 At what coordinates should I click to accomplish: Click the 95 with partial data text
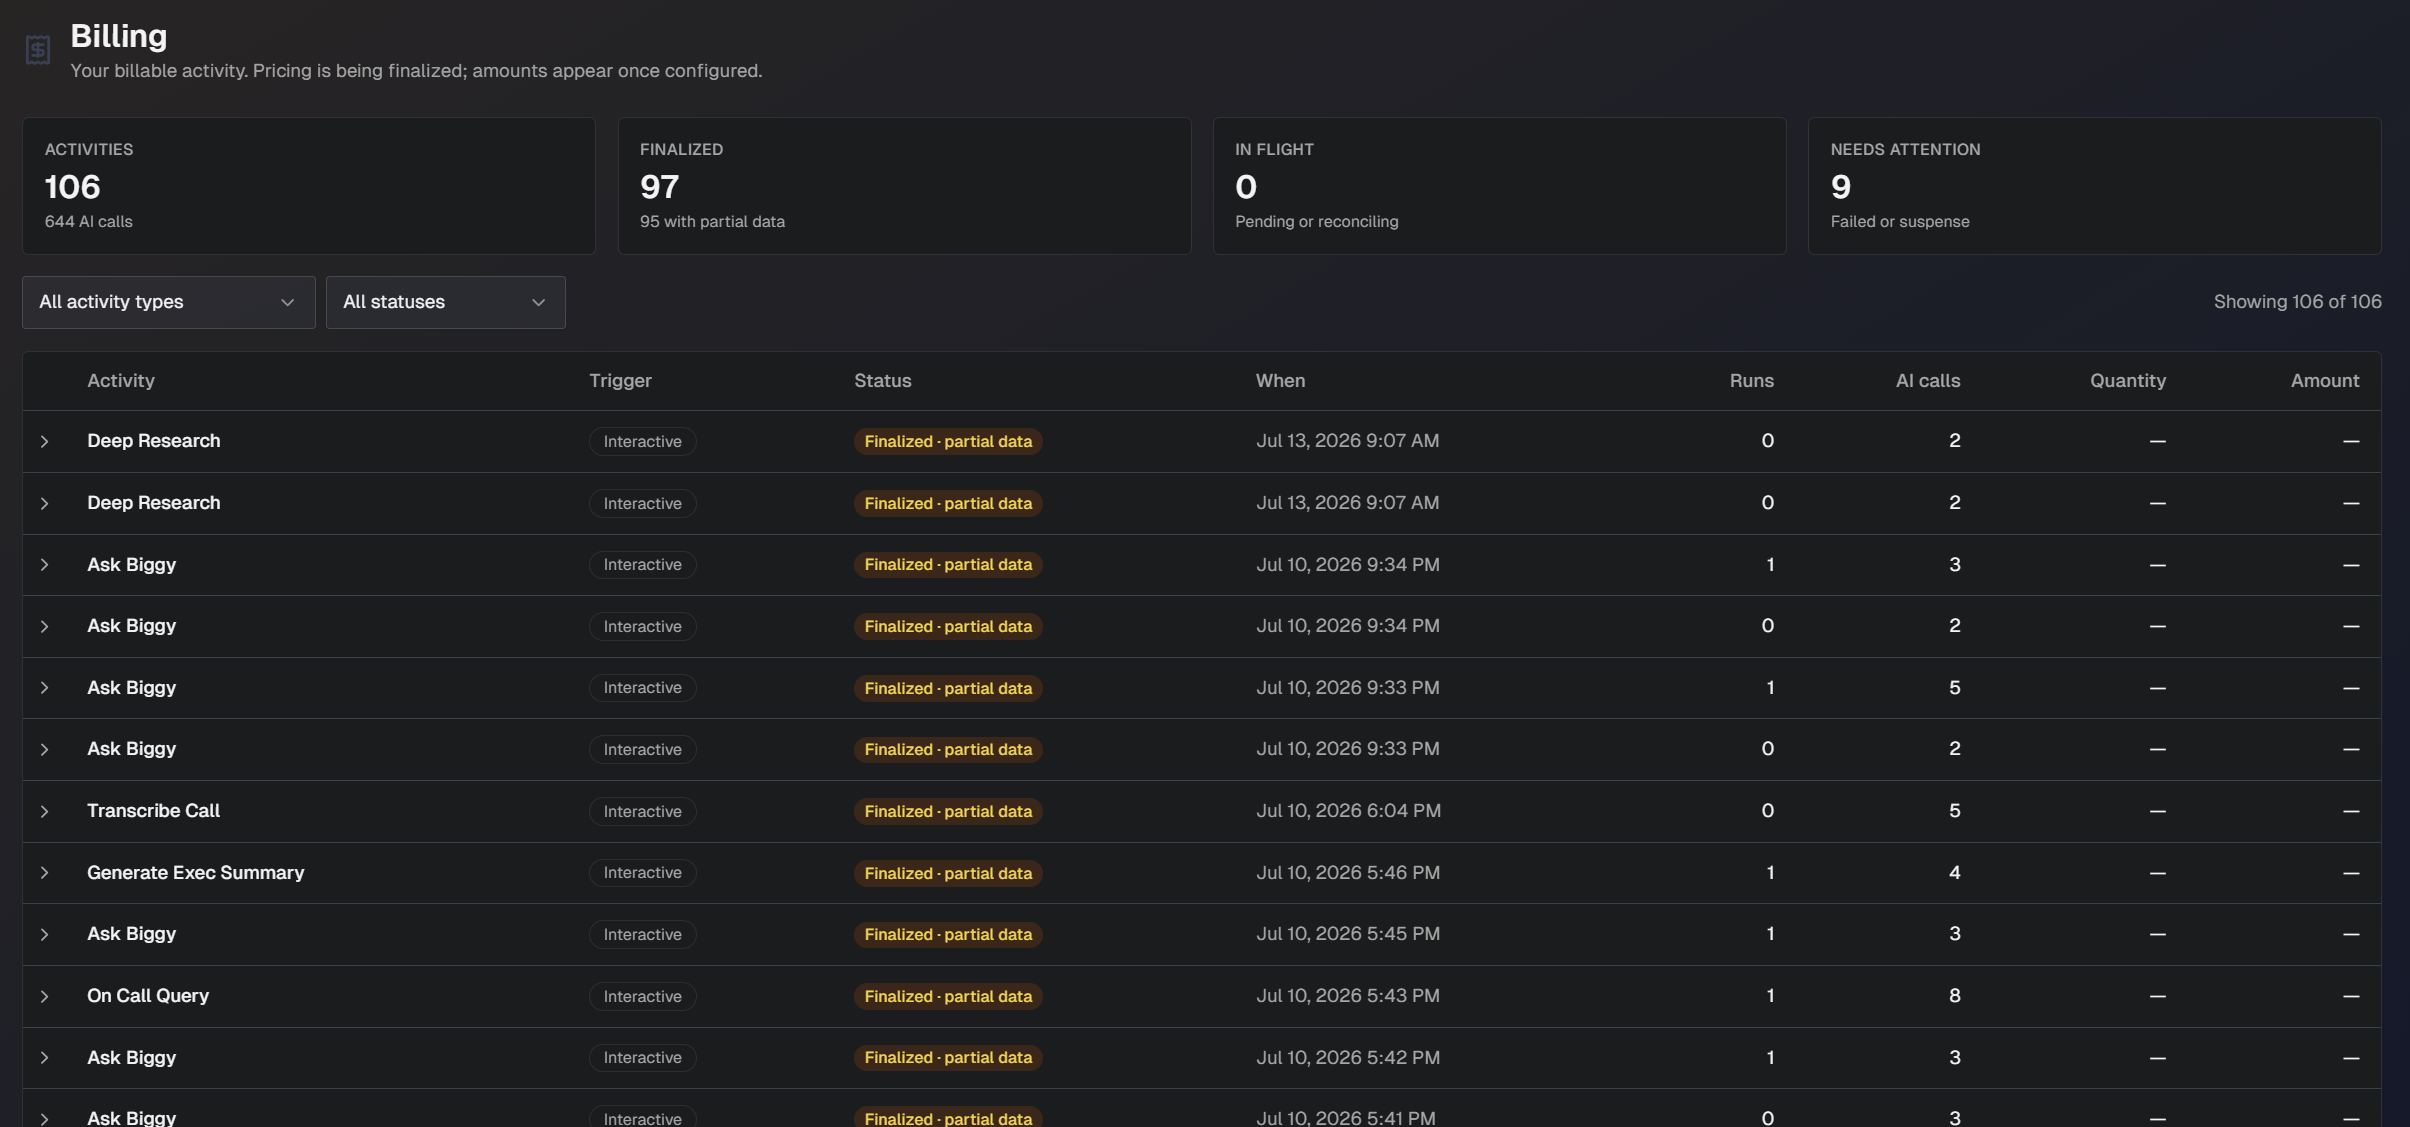(x=712, y=222)
